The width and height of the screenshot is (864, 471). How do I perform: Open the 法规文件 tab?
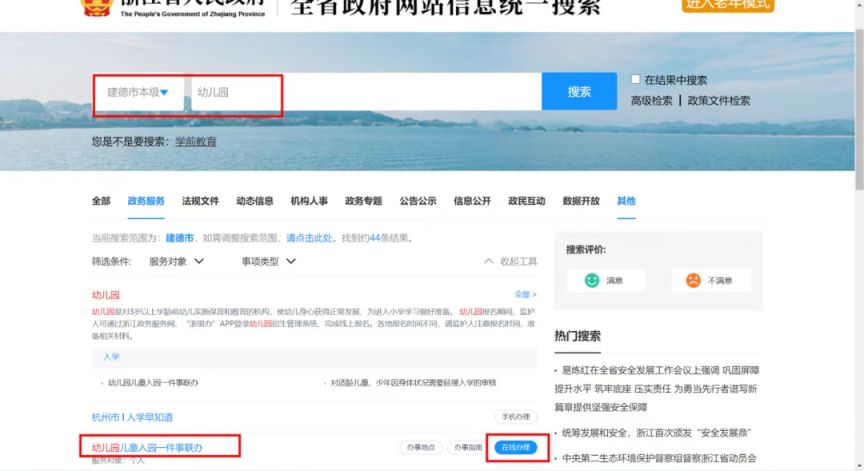point(201,201)
